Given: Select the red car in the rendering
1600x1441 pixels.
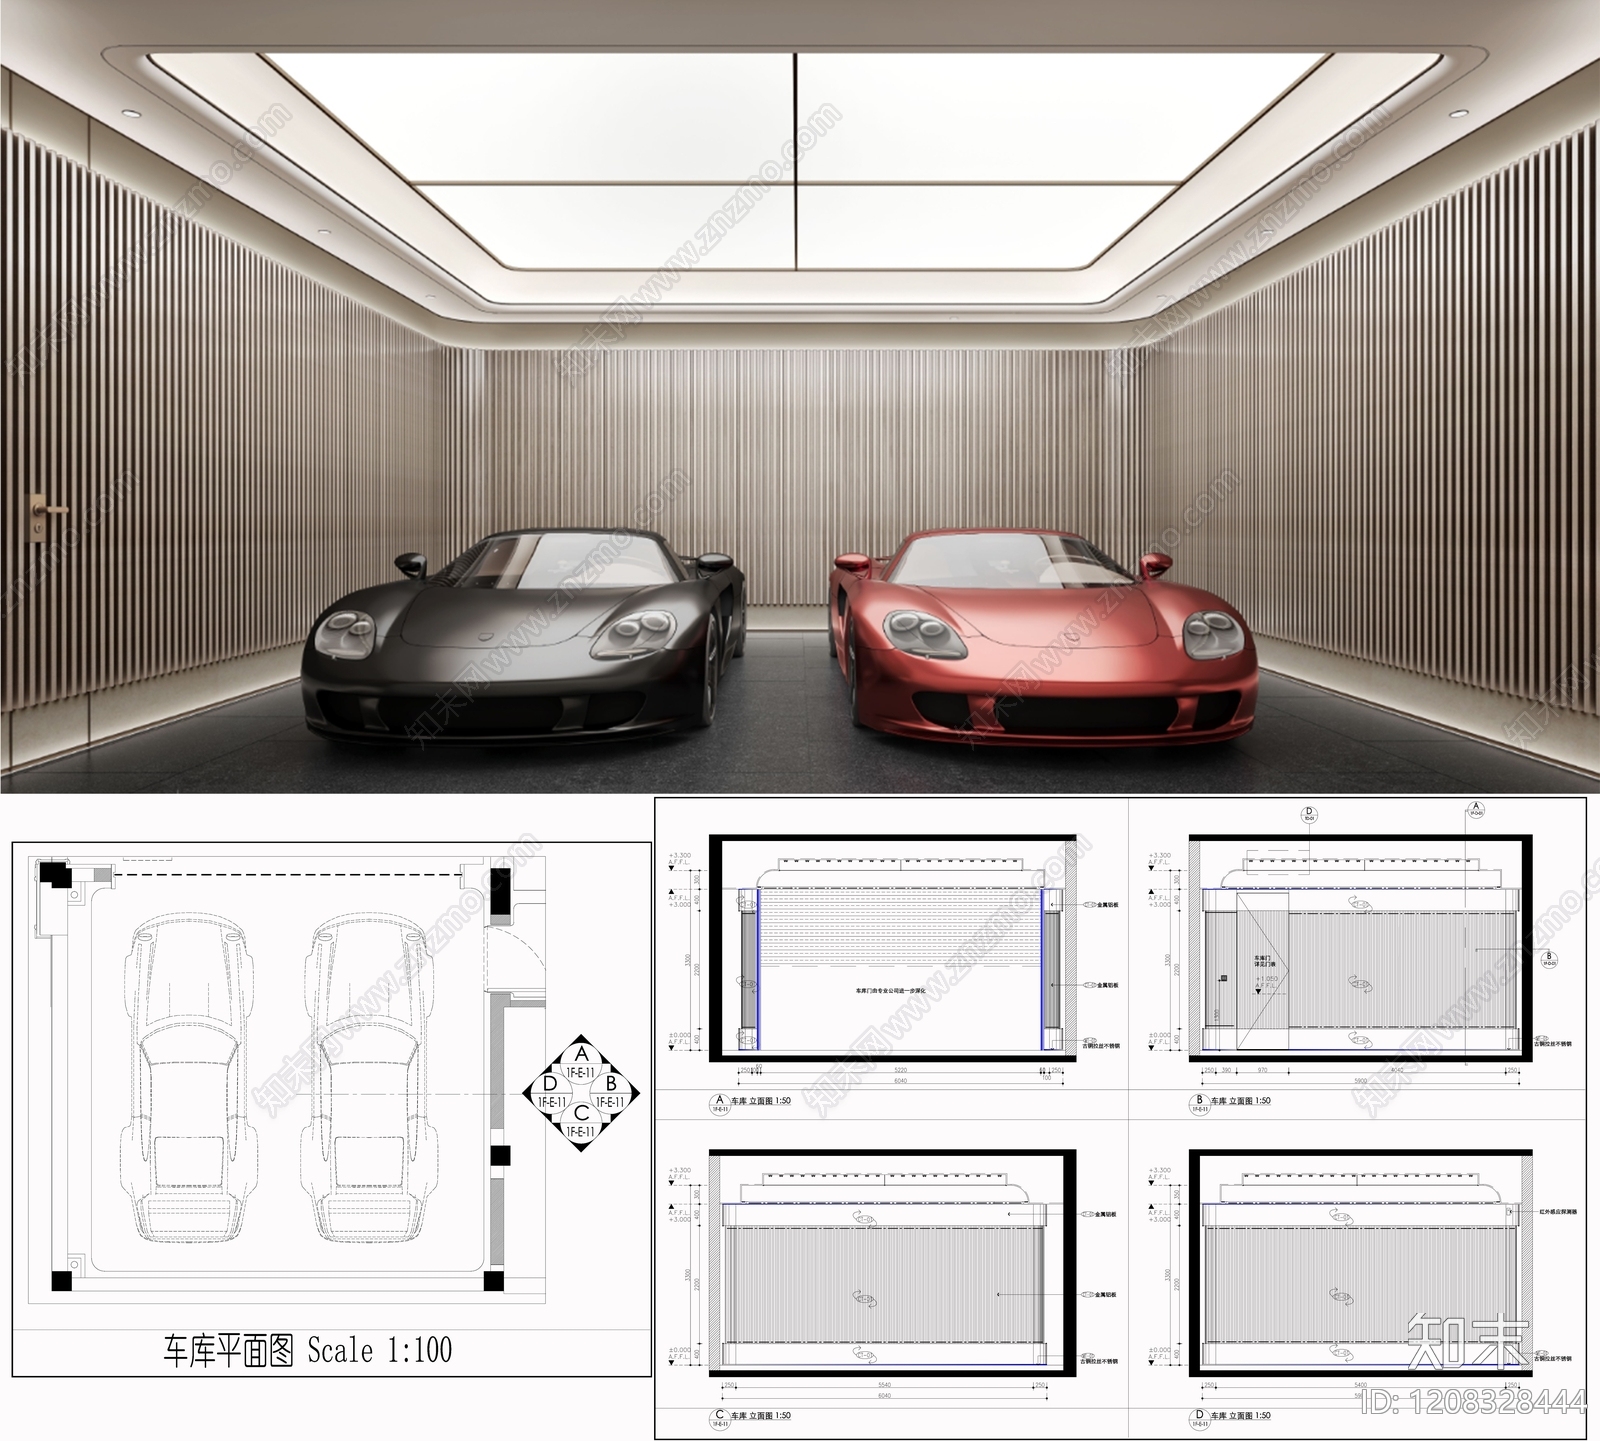Looking at the screenshot, I should click(x=1040, y=640).
